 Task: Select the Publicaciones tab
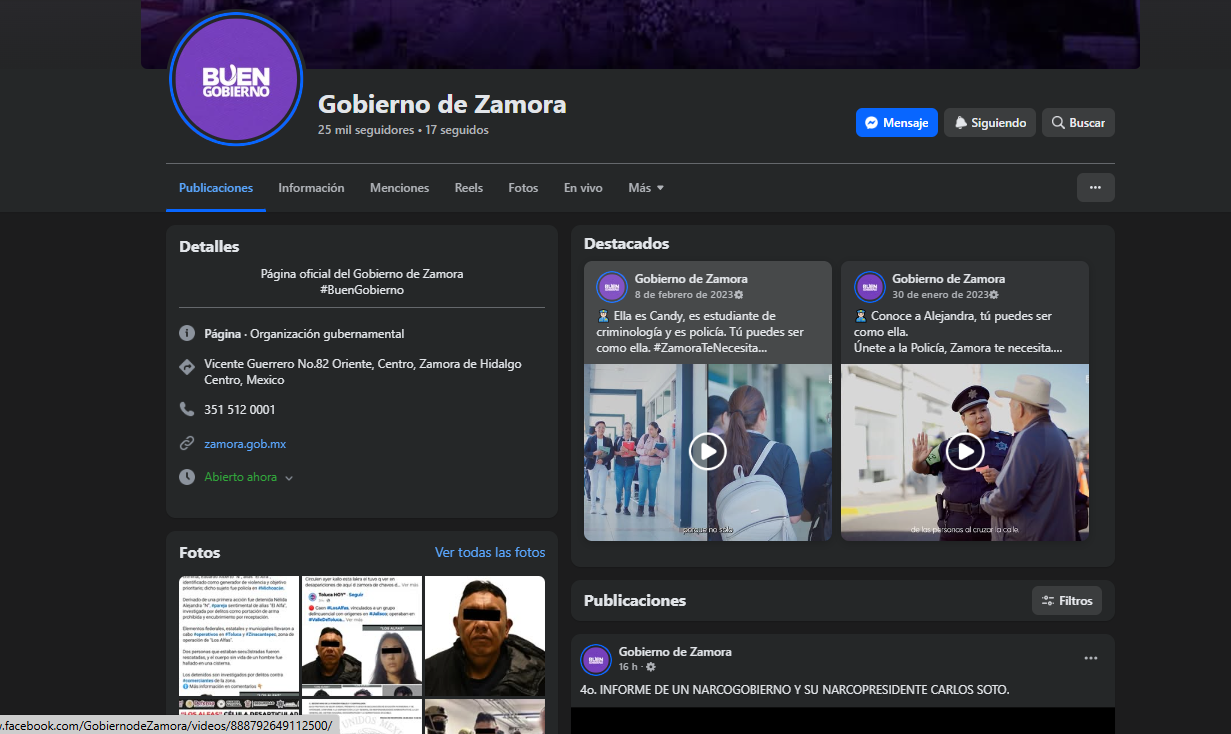coord(216,188)
